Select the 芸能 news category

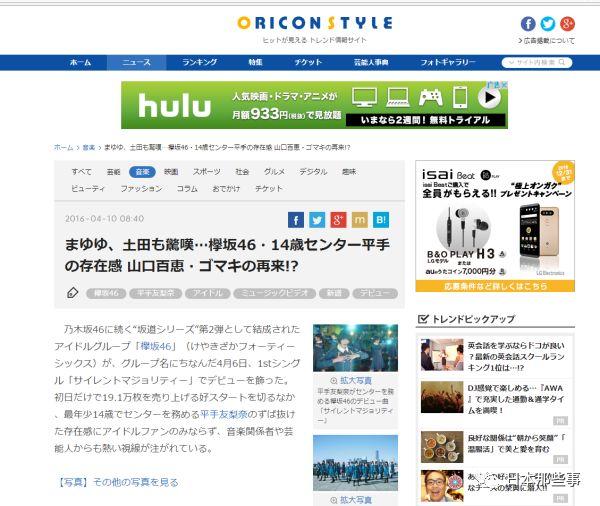[x=113, y=172]
